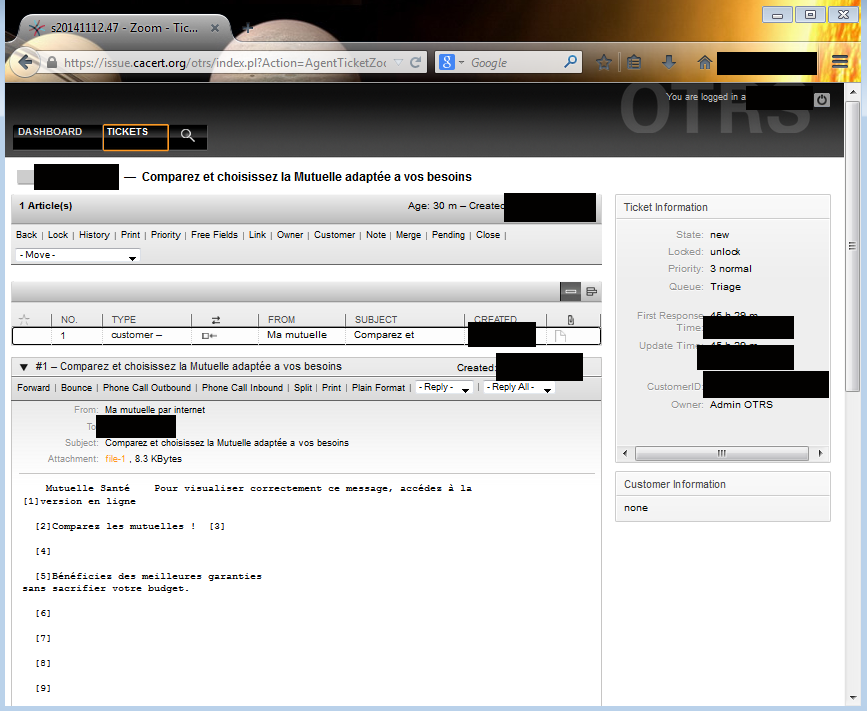Open the Firefox hamburger menu
Image resolution: width=867 pixels, height=711 pixels.
[840, 62]
